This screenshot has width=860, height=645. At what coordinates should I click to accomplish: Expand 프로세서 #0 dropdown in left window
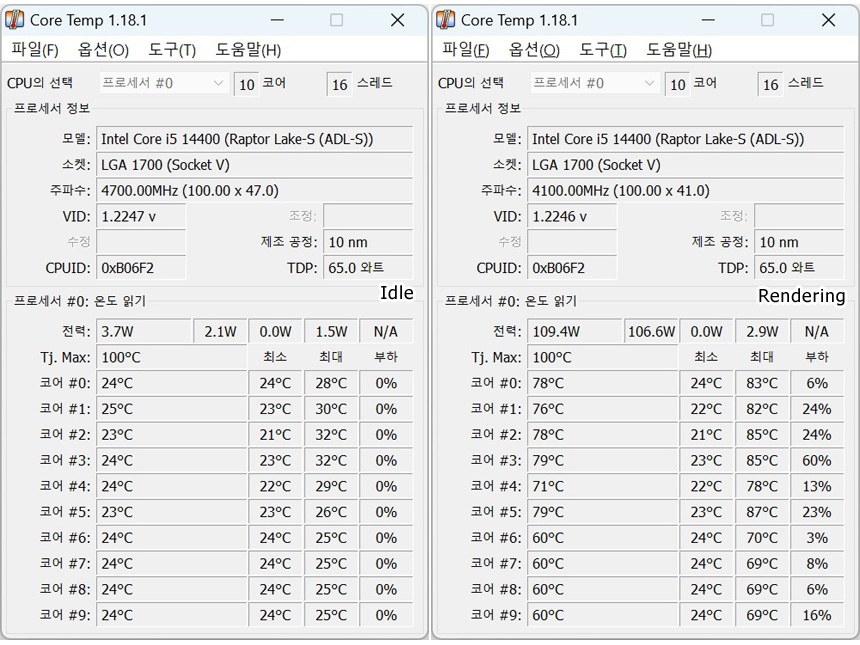[164, 83]
